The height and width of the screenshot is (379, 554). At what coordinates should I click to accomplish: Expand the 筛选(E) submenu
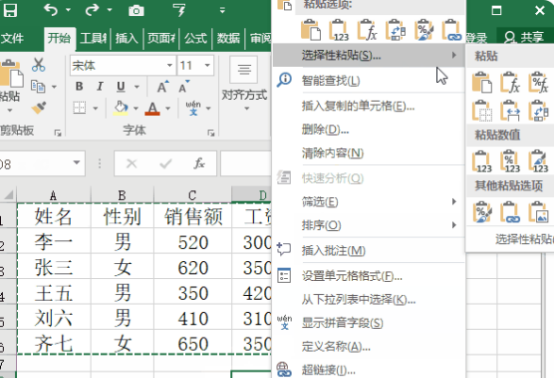[x=369, y=202]
